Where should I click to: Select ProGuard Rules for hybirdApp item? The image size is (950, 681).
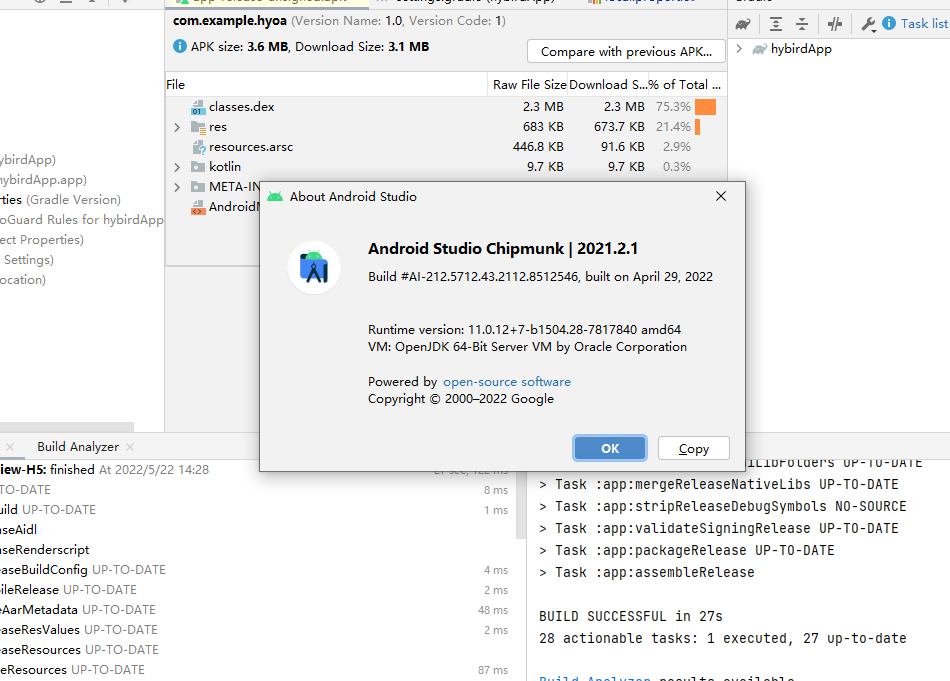[82, 219]
